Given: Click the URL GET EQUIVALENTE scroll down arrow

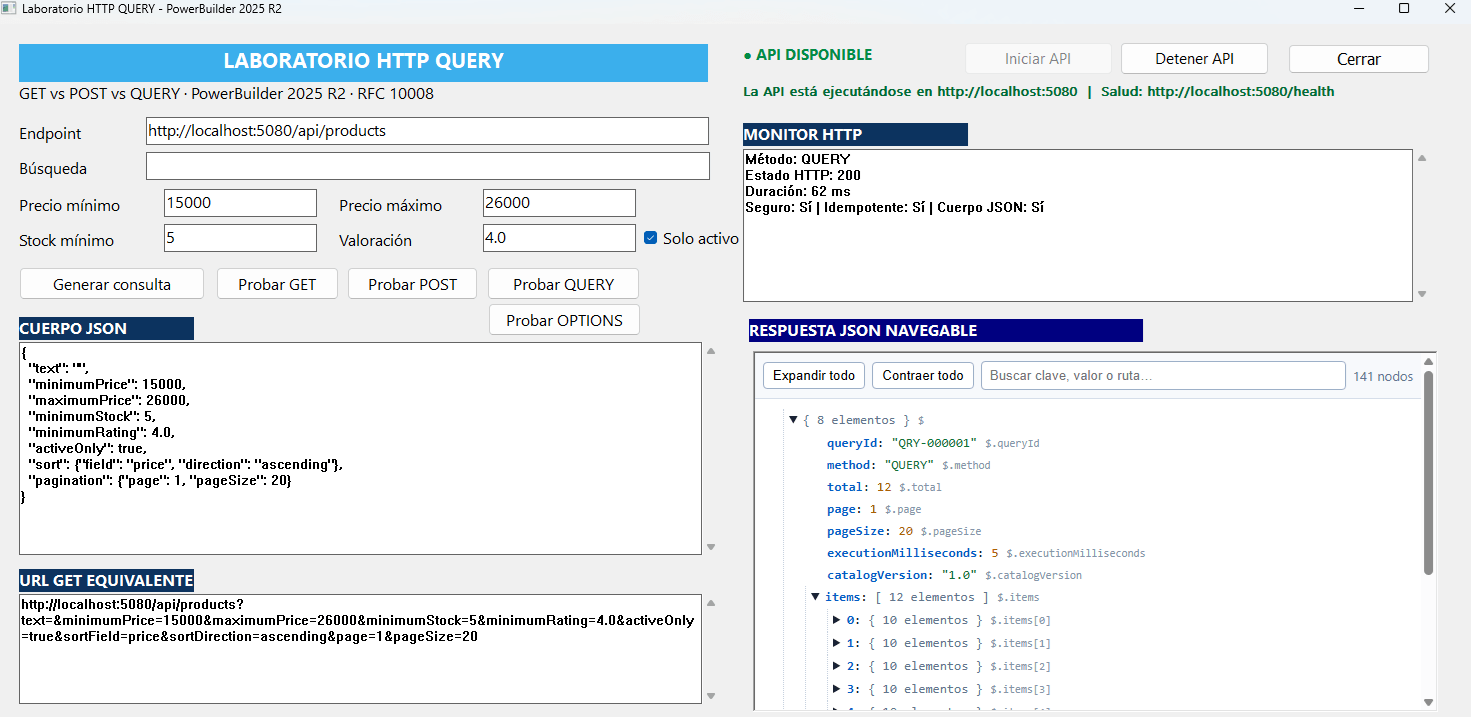Looking at the screenshot, I should [711, 696].
